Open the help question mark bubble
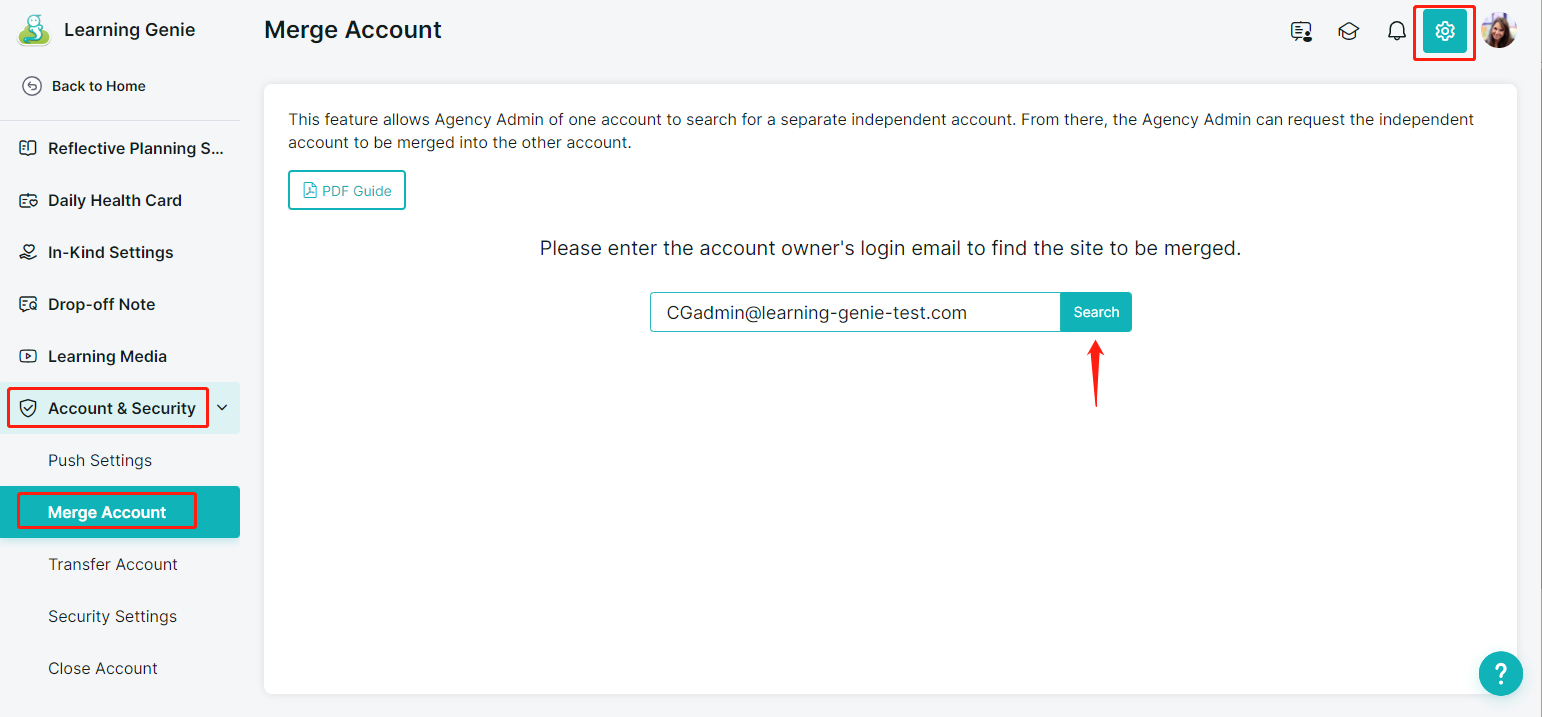1542x717 pixels. (1500, 673)
